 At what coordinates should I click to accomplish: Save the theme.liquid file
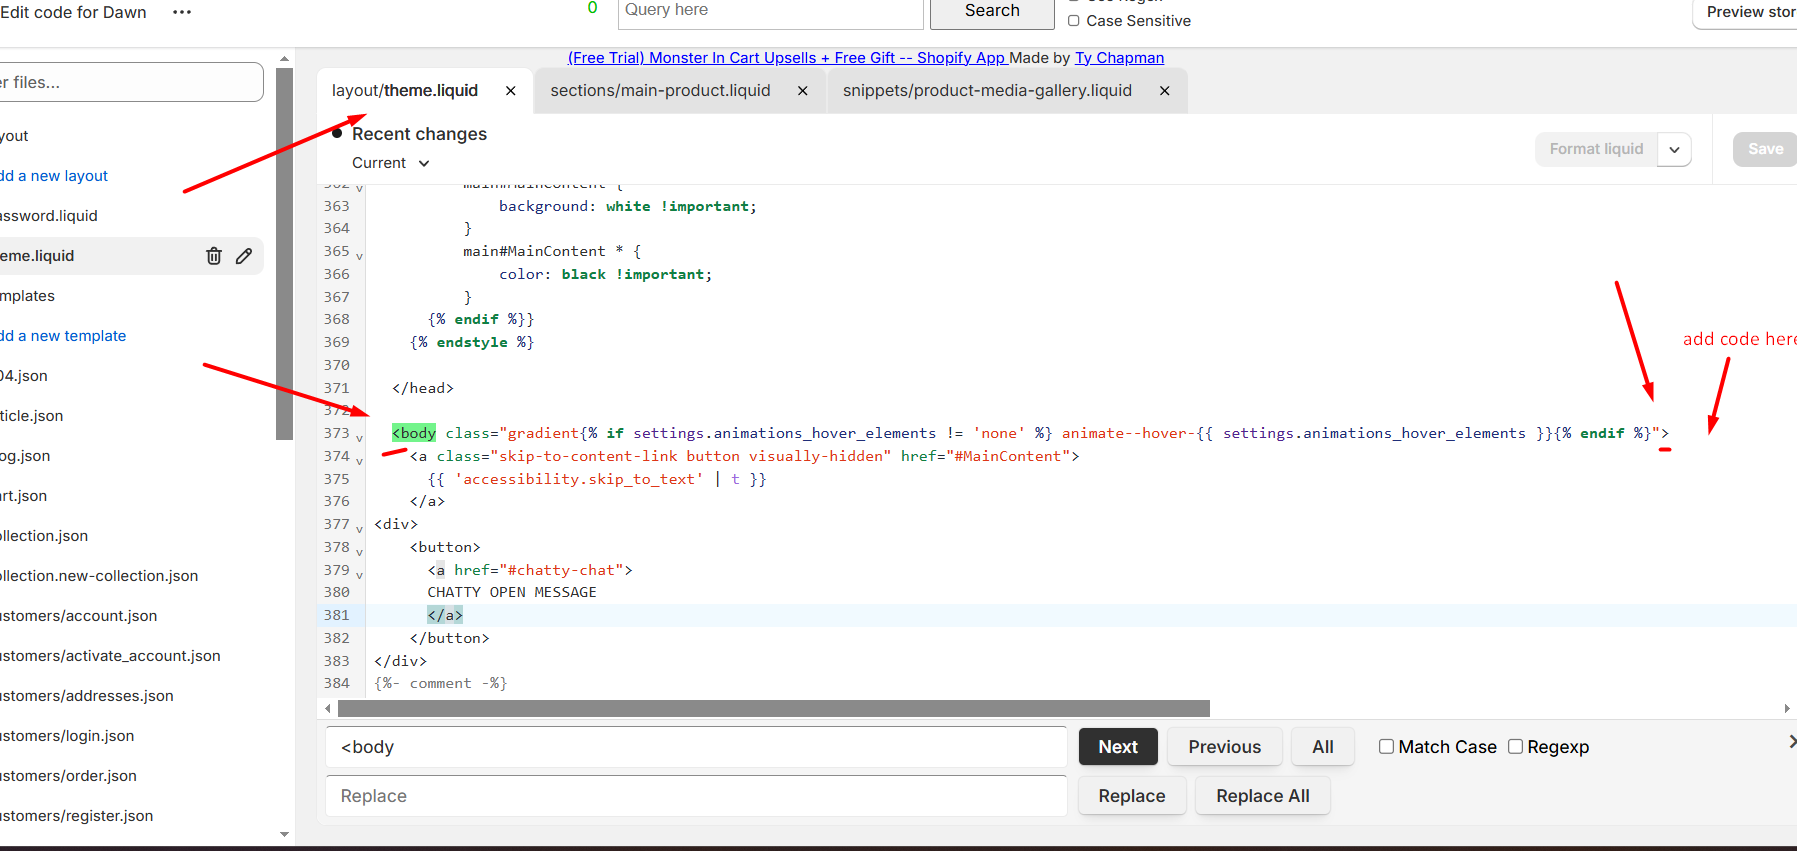(x=1765, y=150)
